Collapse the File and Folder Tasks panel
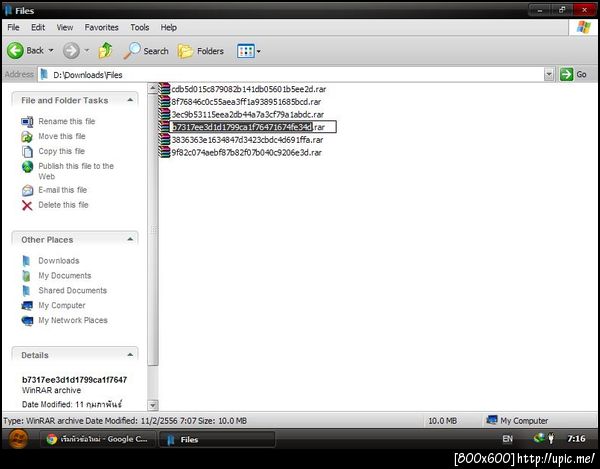The height and width of the screenshot is (469, 600). click(130, 100)
